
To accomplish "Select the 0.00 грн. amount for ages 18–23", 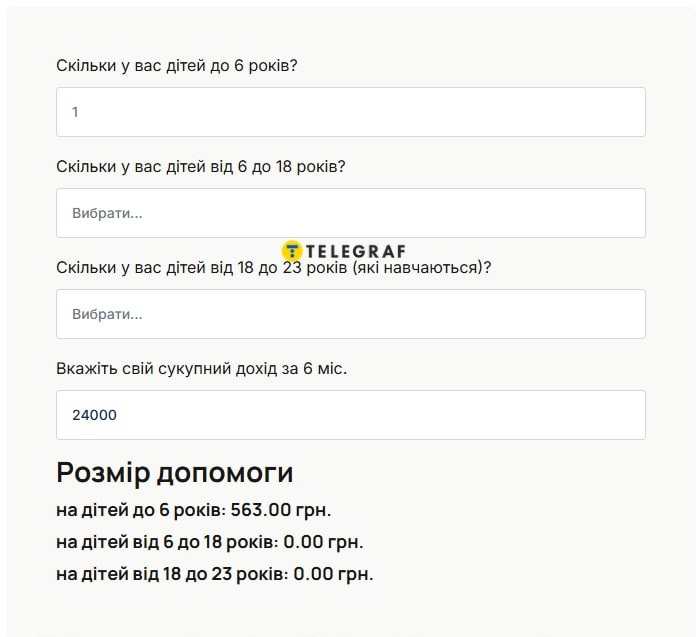I will [x=333, y=574].
